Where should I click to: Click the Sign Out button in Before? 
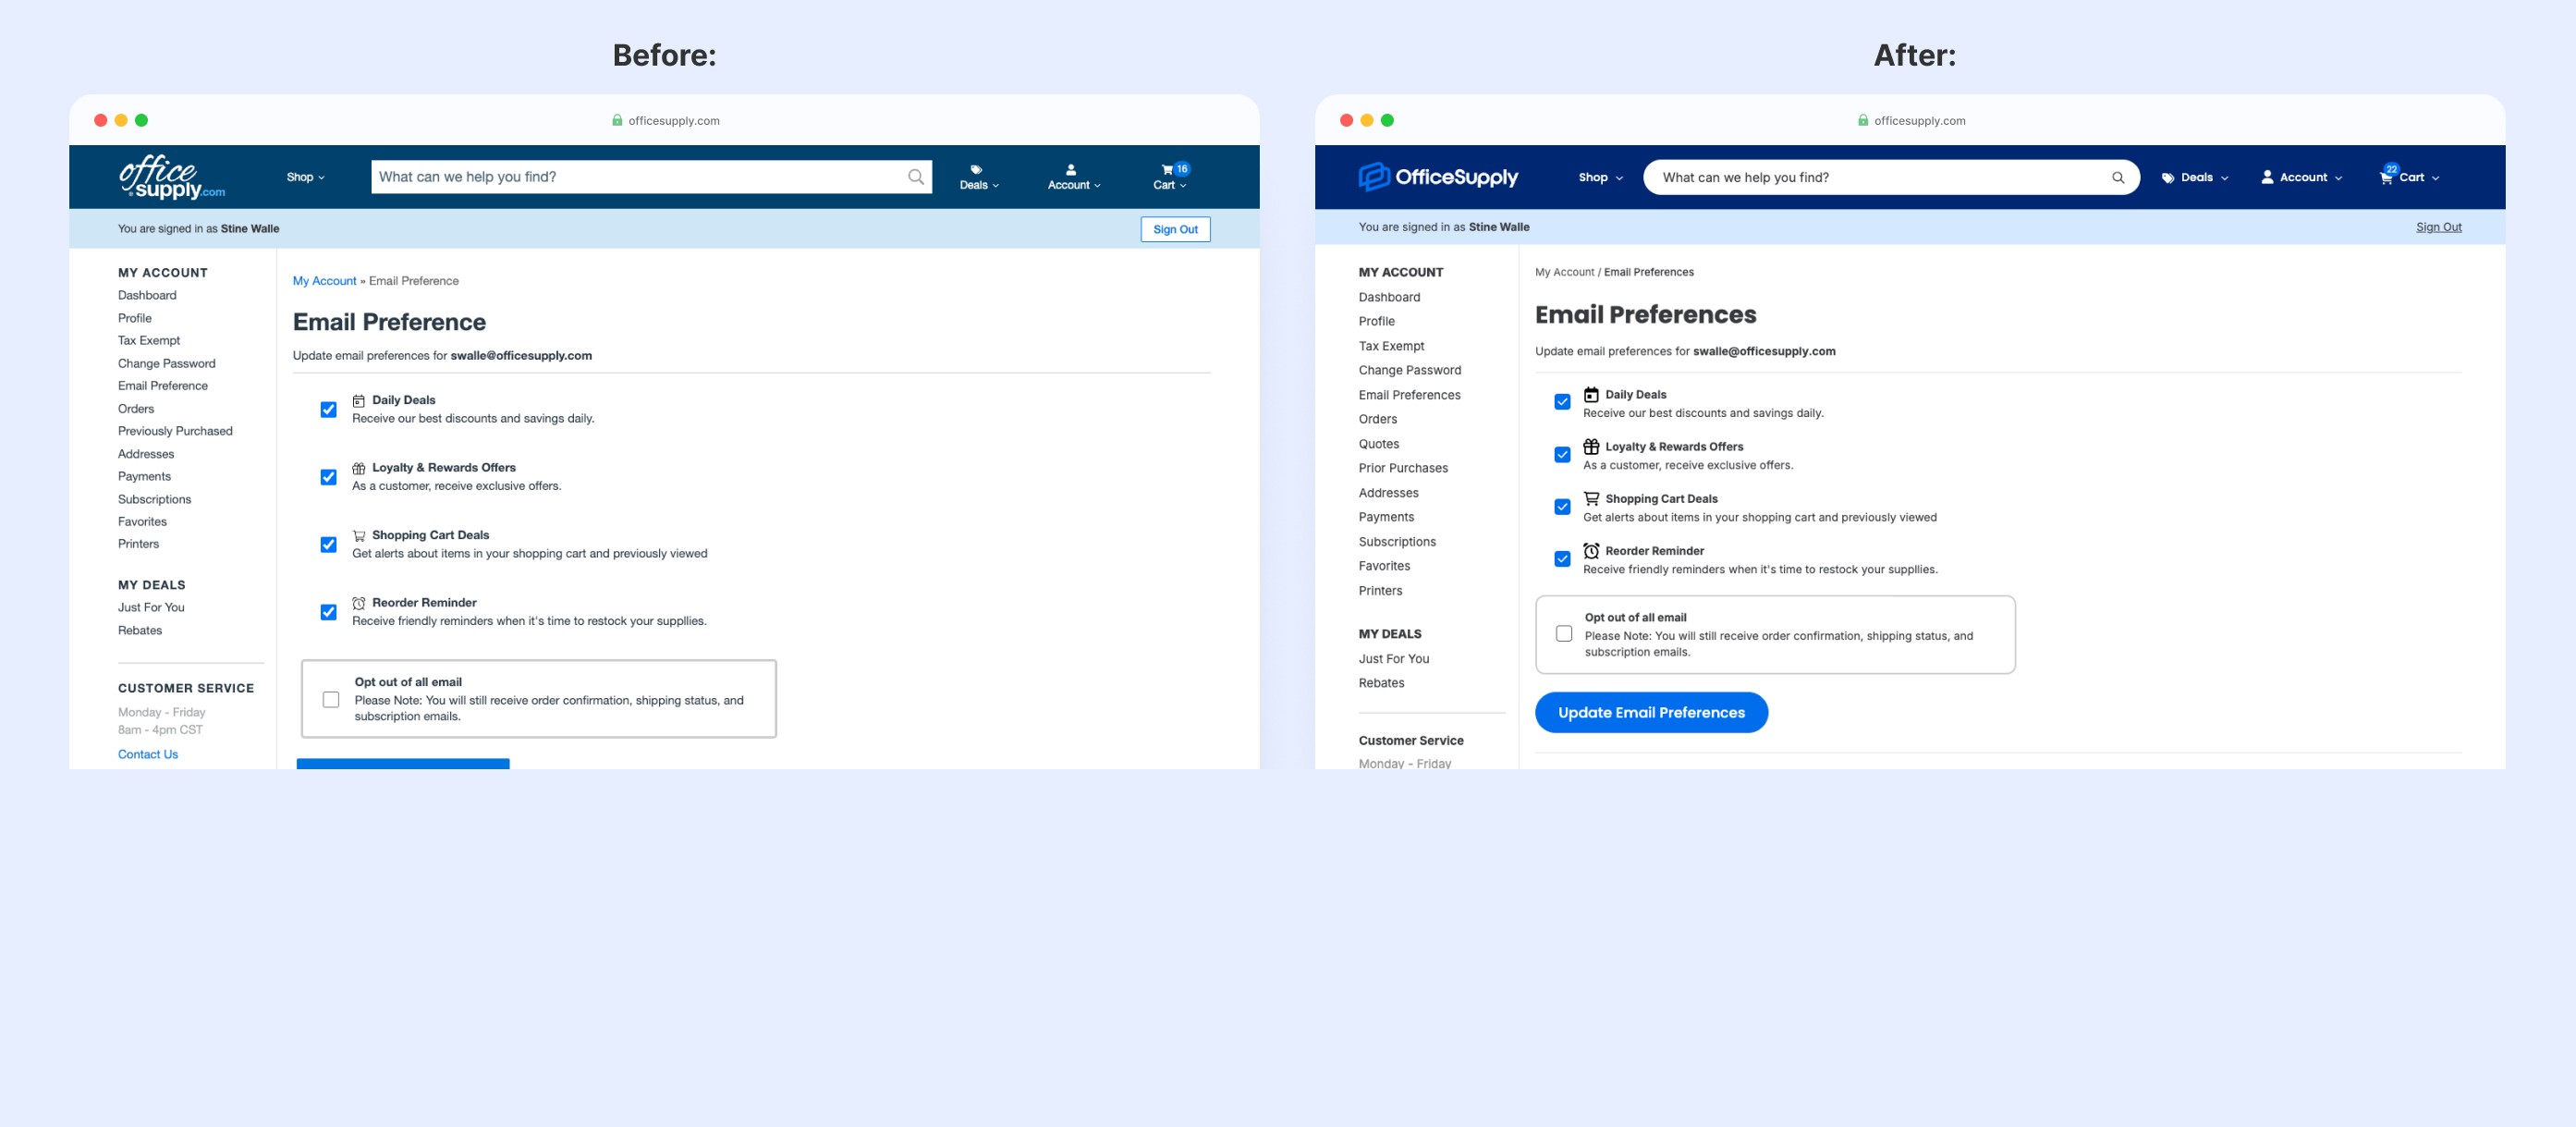click(x=1175, y=229)
